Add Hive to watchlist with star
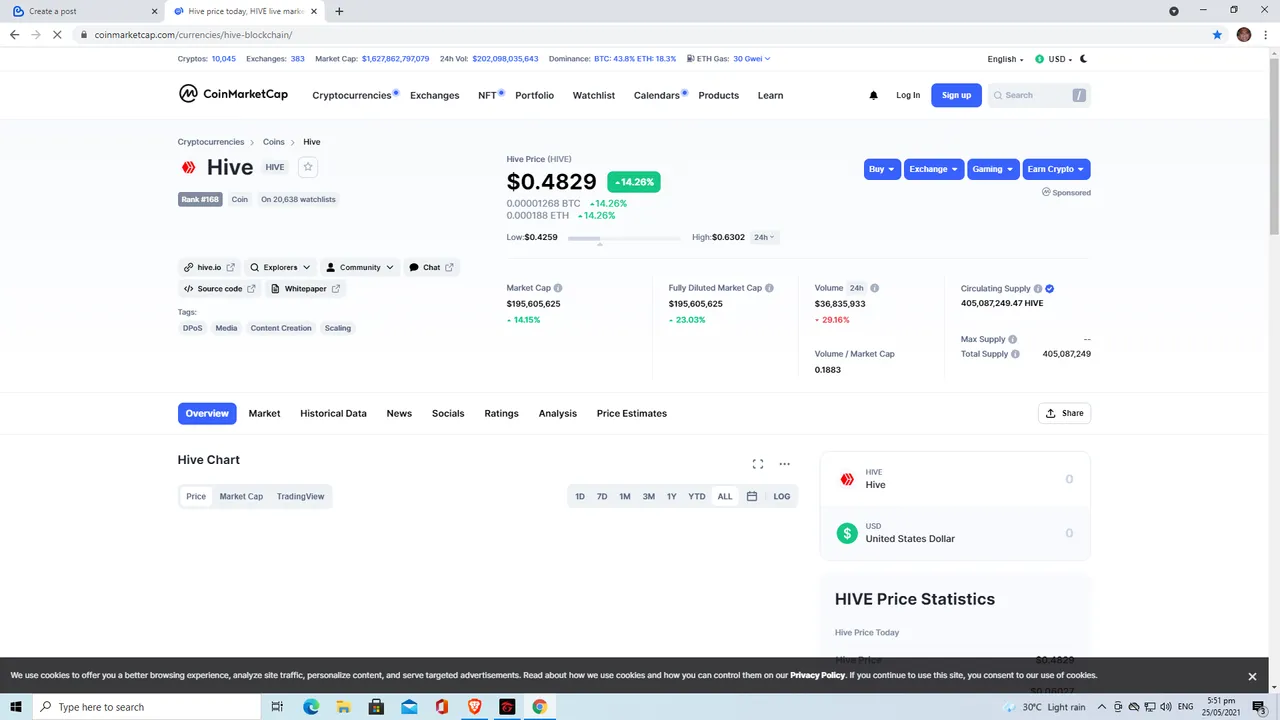The width and height of the screenshot is (1280, 720). [308, 167]
